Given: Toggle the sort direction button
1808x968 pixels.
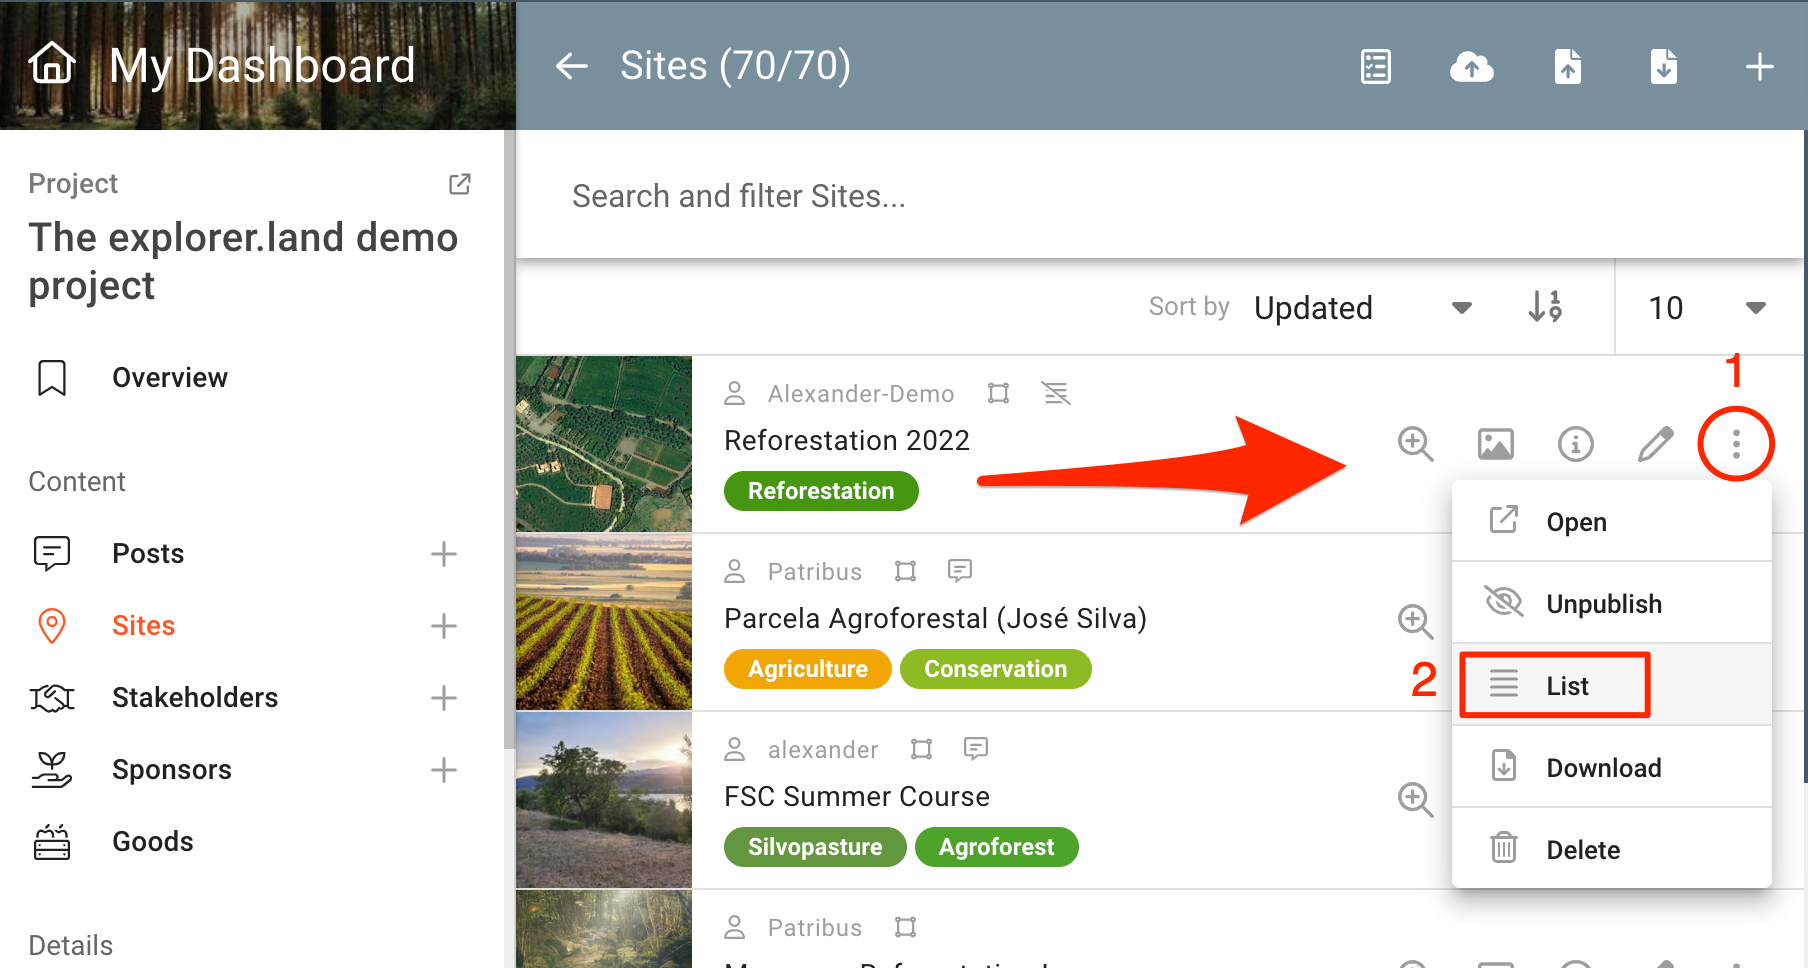Looking at the screenshot, I should tap(1545, 307).
